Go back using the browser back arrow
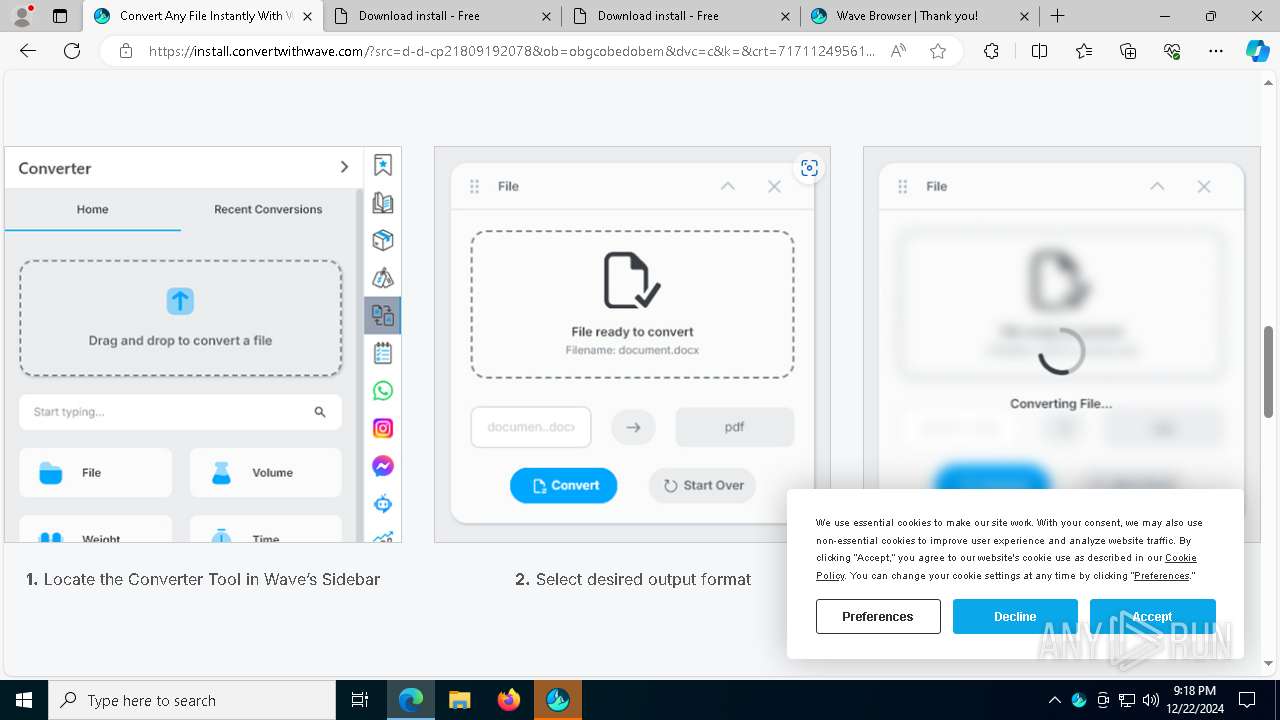Viewport: 1280px width, 720px height. [28, 51]
